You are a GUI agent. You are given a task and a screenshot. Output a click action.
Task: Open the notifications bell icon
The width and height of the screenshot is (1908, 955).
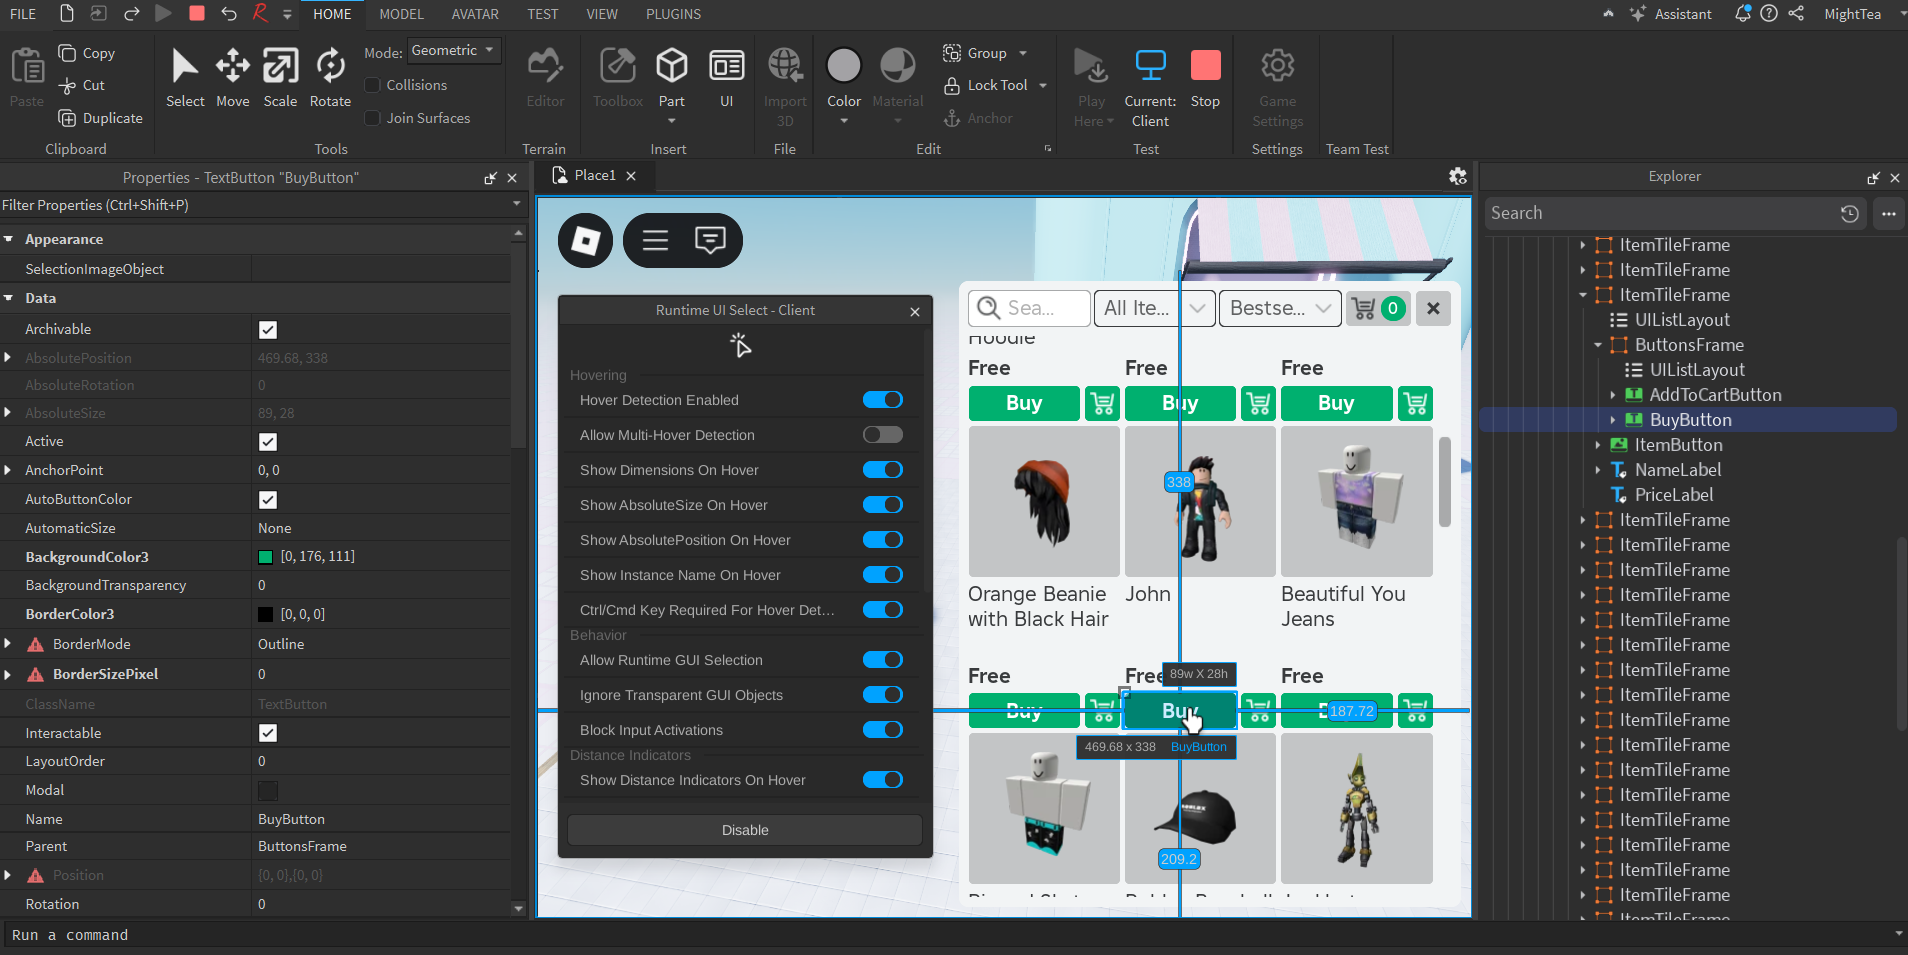click(1743, 14)
